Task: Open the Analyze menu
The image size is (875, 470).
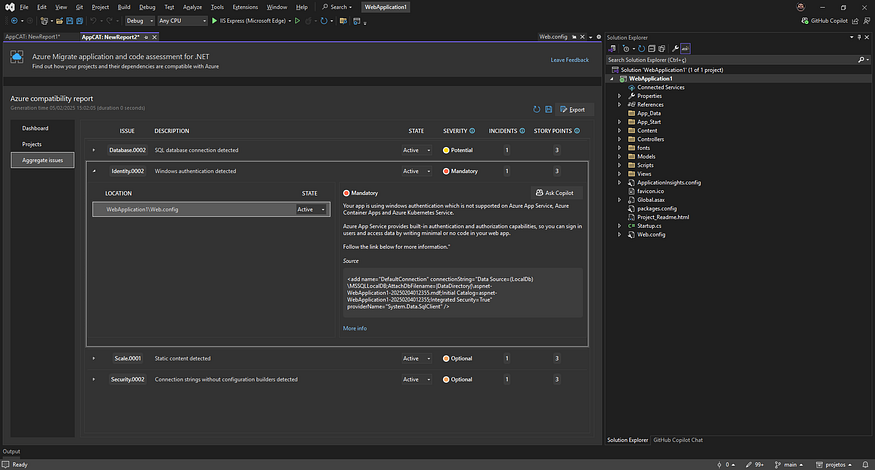Action: click(x=192, y=6)
